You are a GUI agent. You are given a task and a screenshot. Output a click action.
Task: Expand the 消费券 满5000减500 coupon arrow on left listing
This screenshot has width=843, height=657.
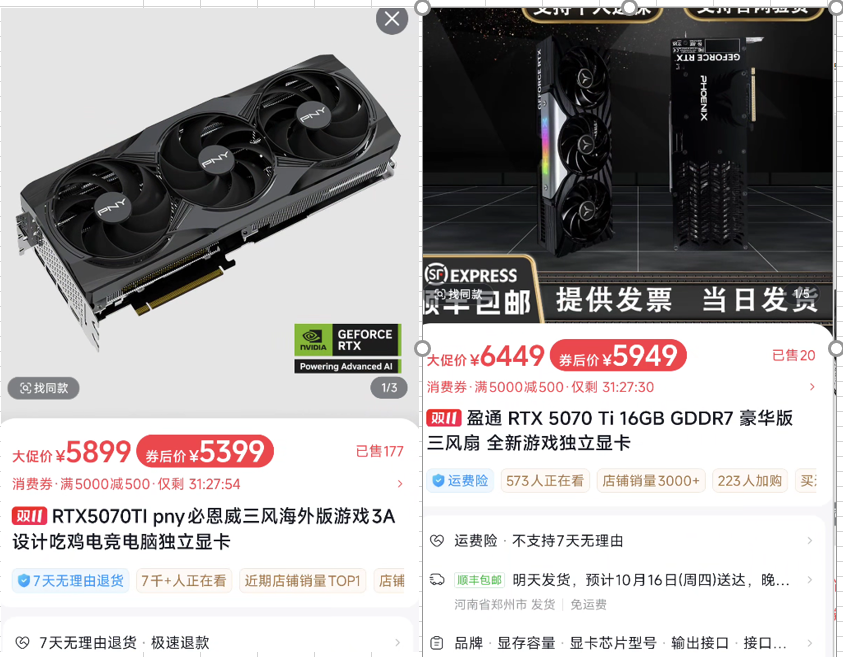[399, 484]
